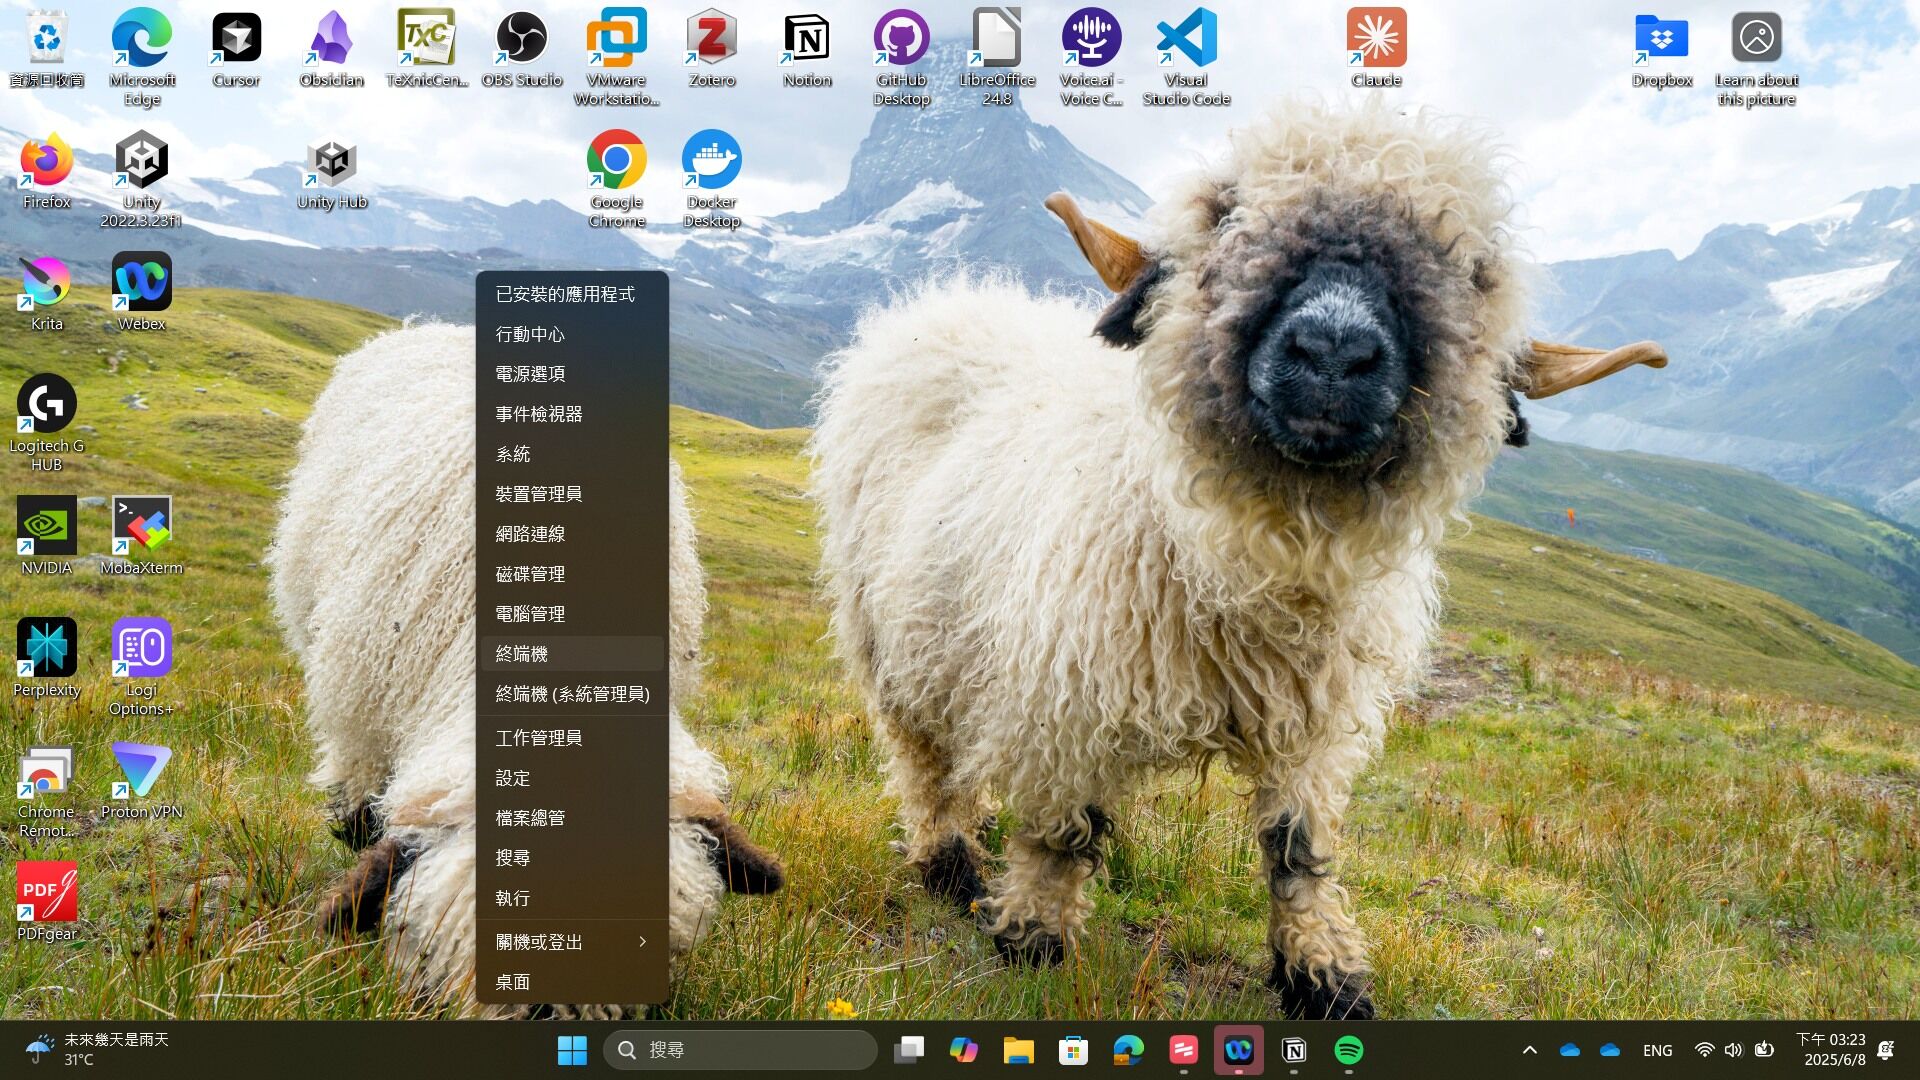Select 工作管理員 from the menu
Screen dimensions: 1920x1080
tap(538, 738)
